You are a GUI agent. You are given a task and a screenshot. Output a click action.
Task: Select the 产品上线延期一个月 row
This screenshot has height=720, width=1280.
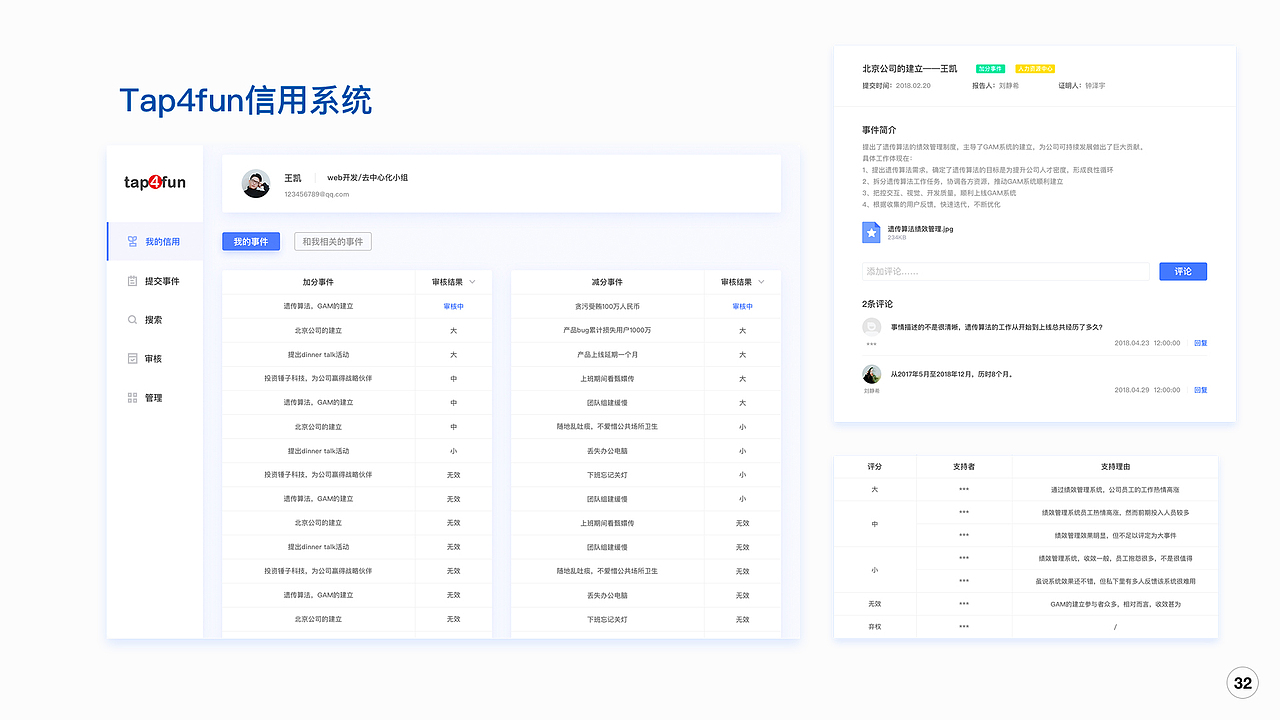645,355
